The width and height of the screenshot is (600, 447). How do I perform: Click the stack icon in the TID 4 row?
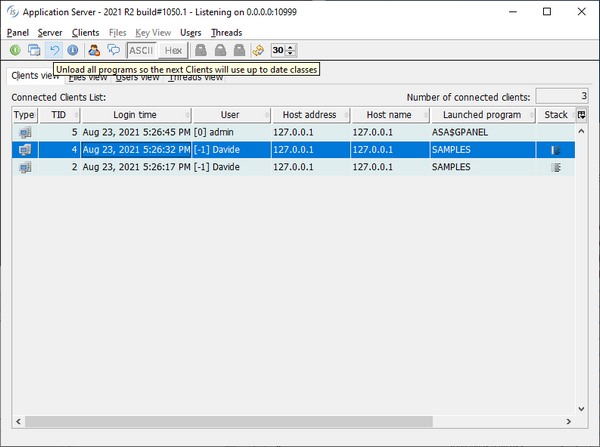556,150
